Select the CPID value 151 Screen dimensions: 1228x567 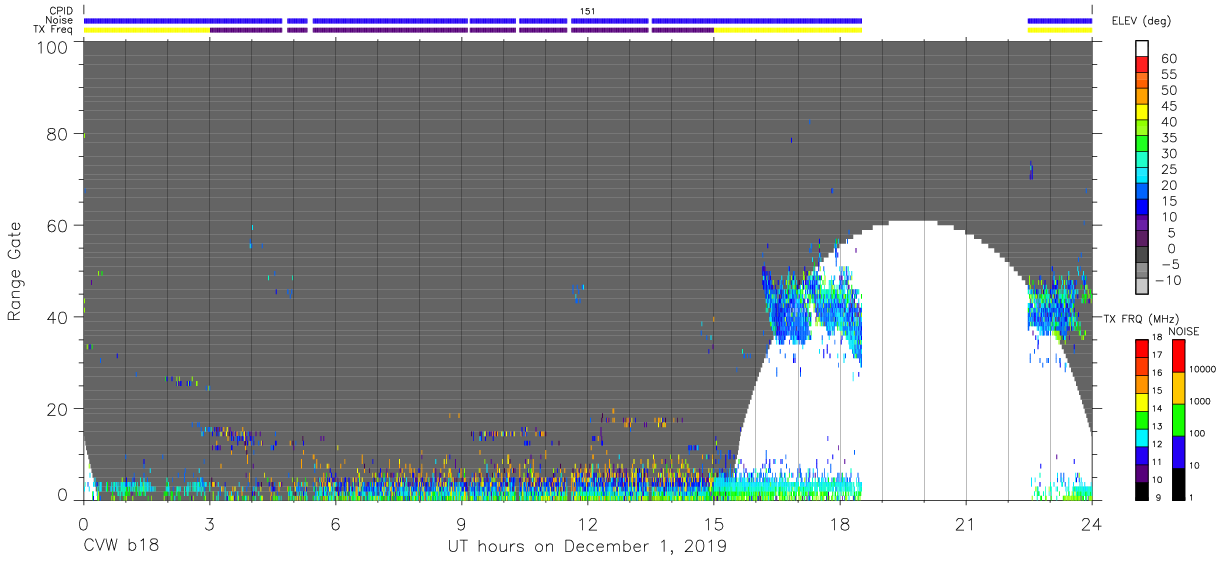[587, 11]
